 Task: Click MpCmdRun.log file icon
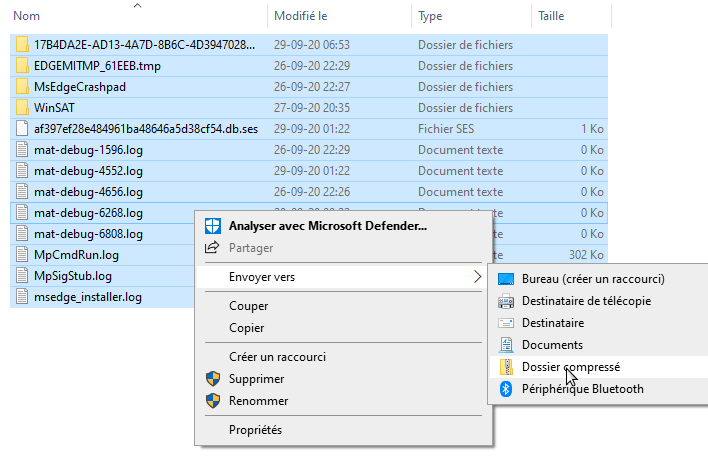(22, 255)
